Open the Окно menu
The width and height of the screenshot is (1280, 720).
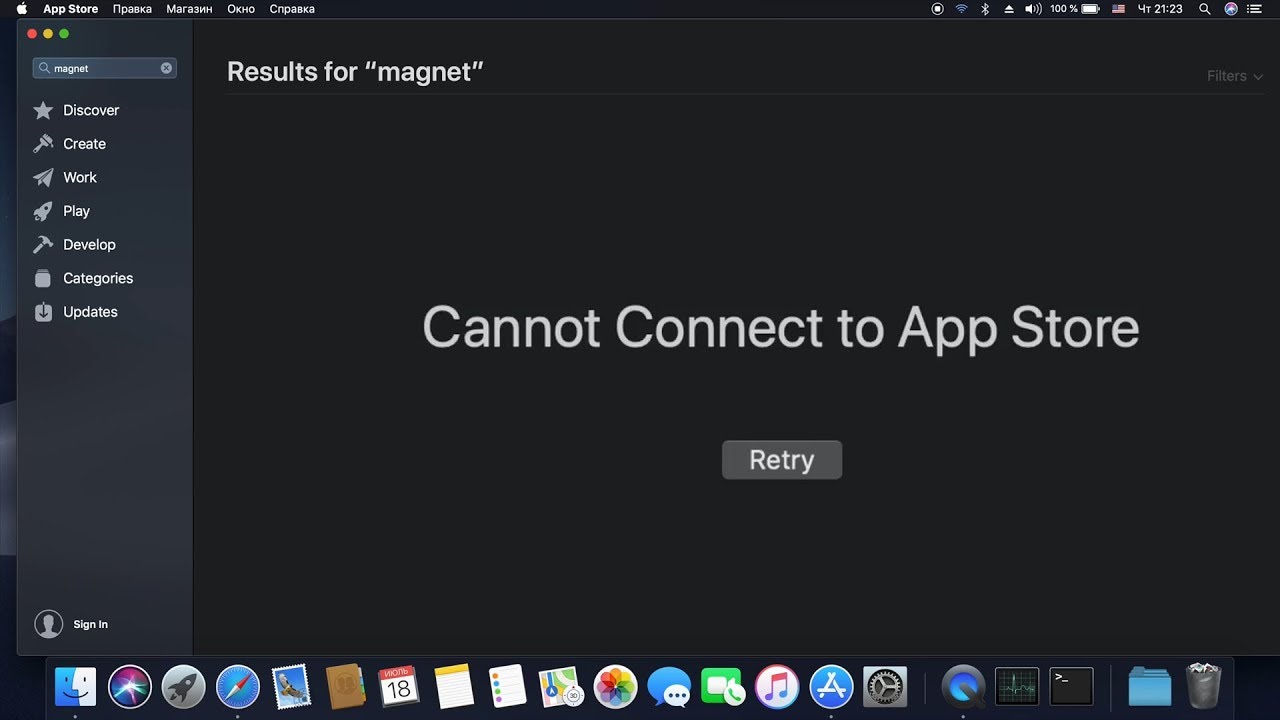pos(241,9)
